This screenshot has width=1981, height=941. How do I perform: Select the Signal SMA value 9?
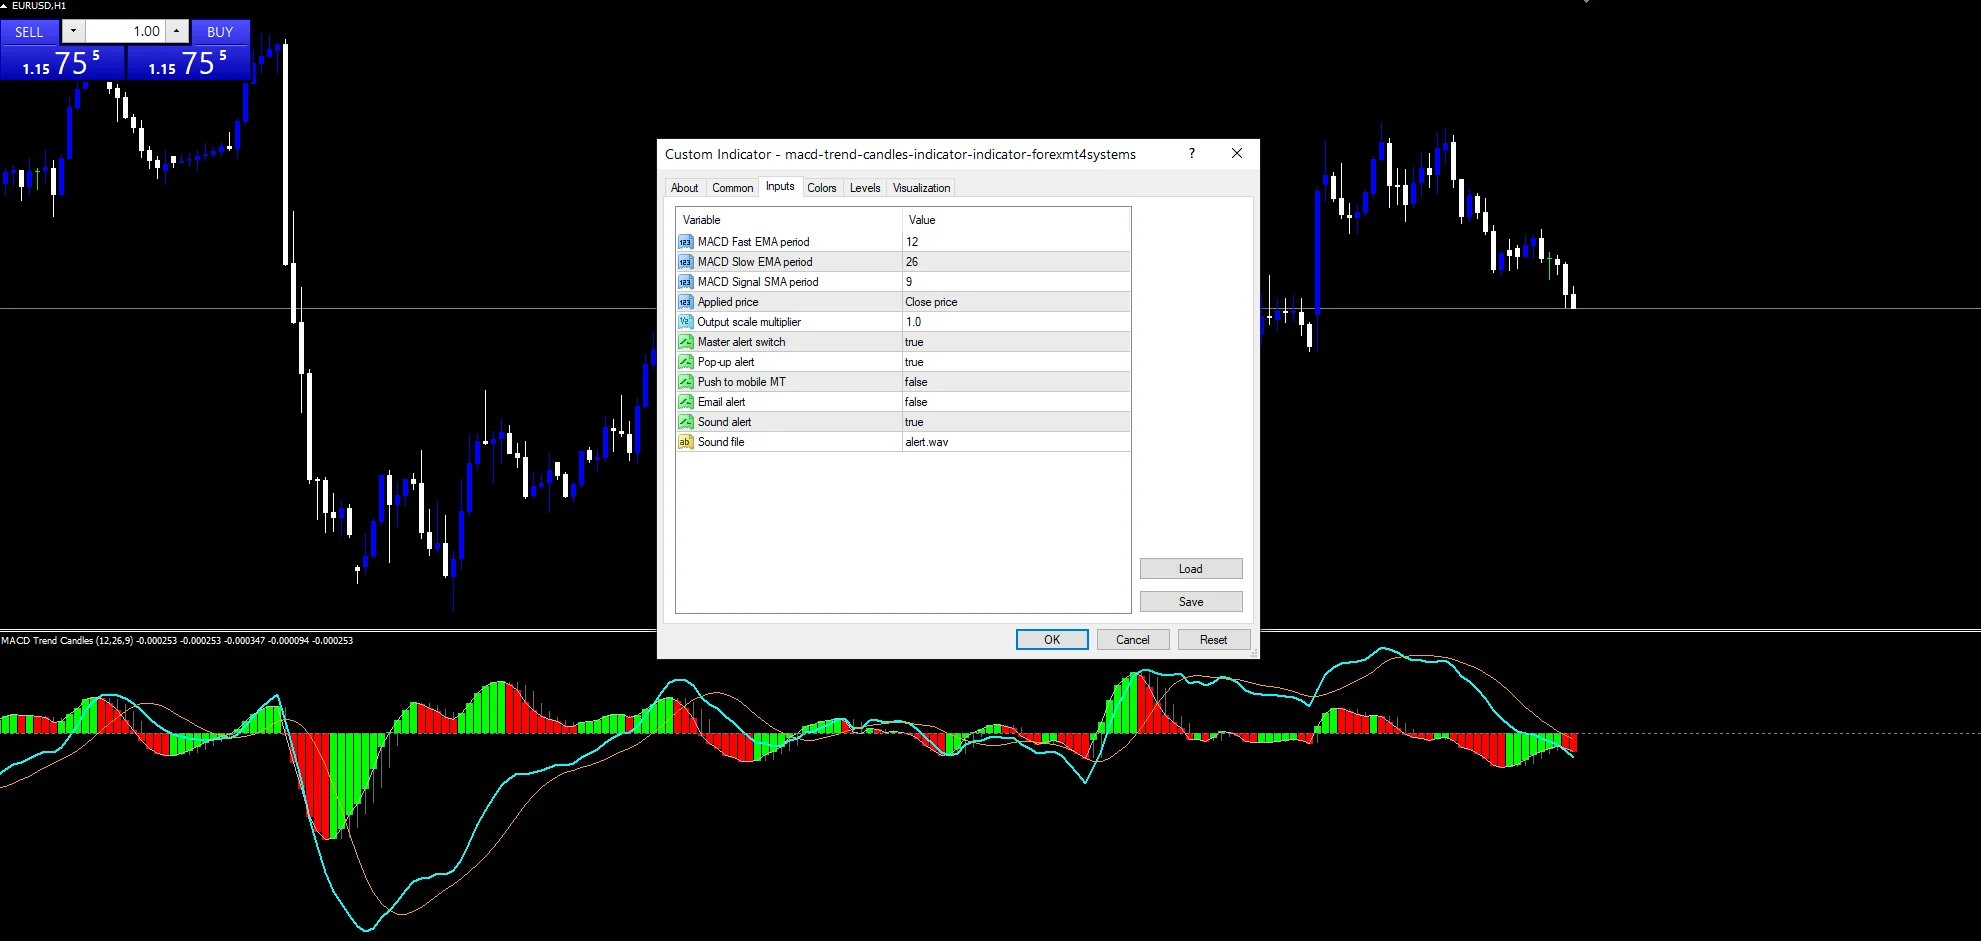tap(1016, 282)
